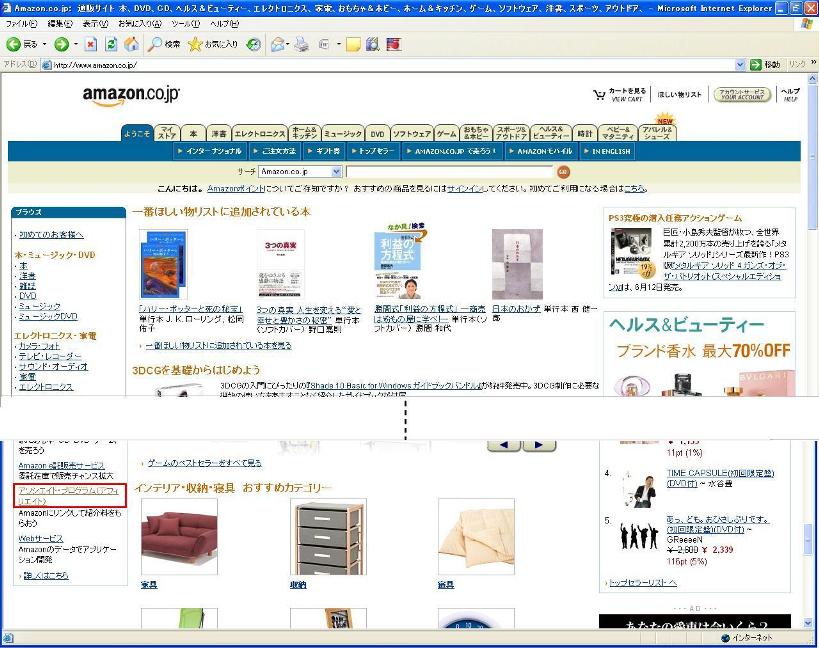
Task: Select the 本 (Books) tab
Action: click(x=193, y=134)
